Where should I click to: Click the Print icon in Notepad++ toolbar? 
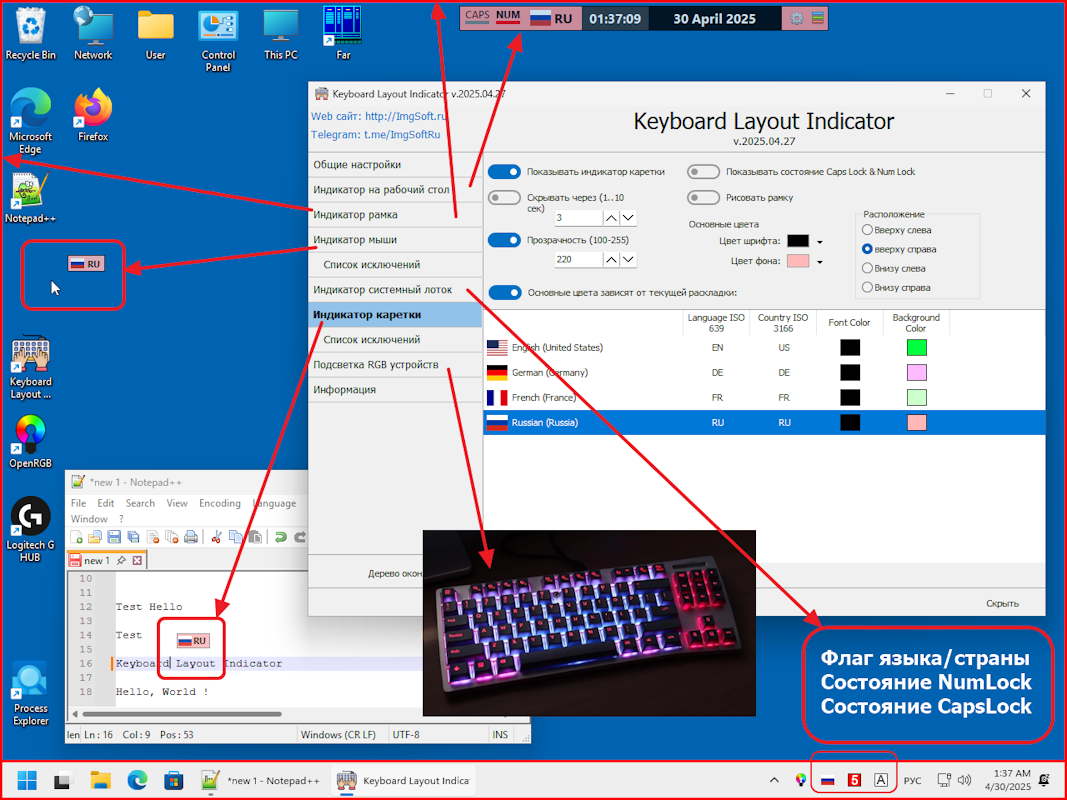click(x=191, y=537)
